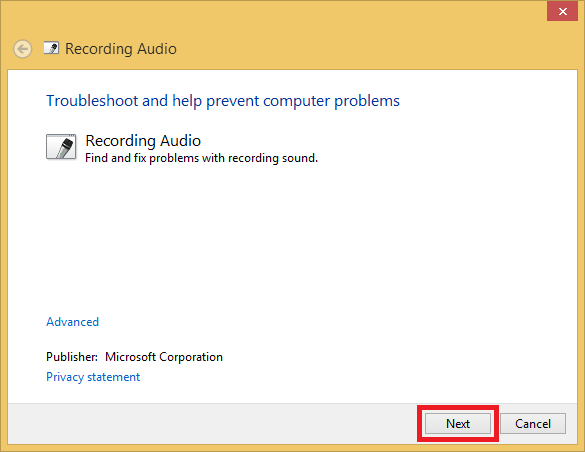Click the 'Publisher:' label
This screenshot has width=585, height=452.
point(72,357)
